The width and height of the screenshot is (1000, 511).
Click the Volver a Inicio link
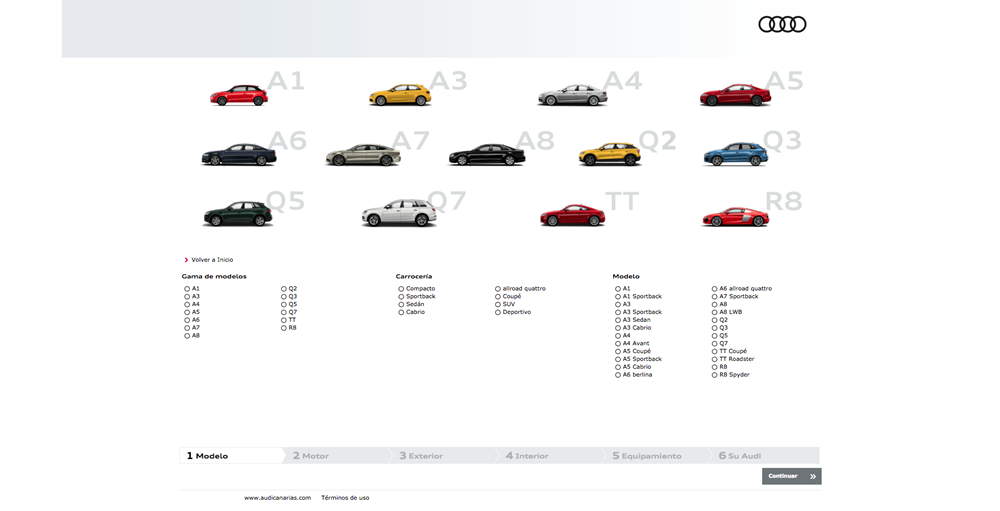coord(211,260)
